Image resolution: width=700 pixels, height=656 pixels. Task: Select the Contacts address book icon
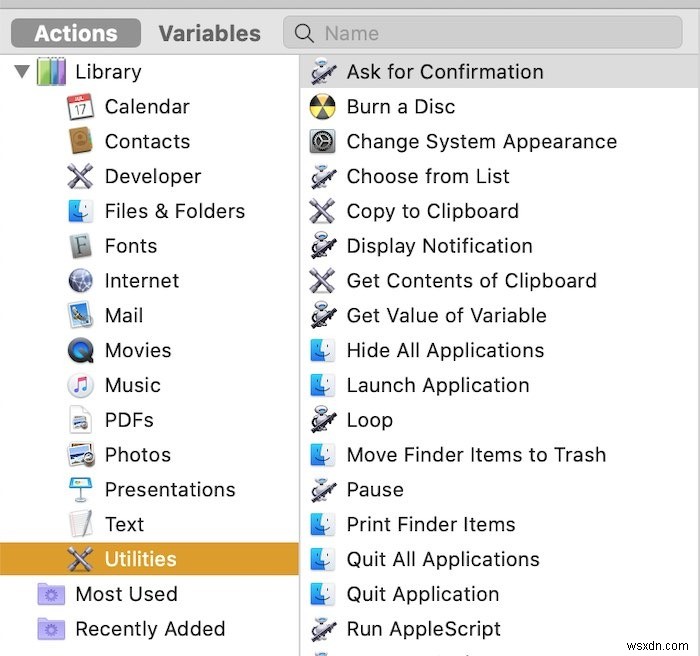[x=80, y=141]
